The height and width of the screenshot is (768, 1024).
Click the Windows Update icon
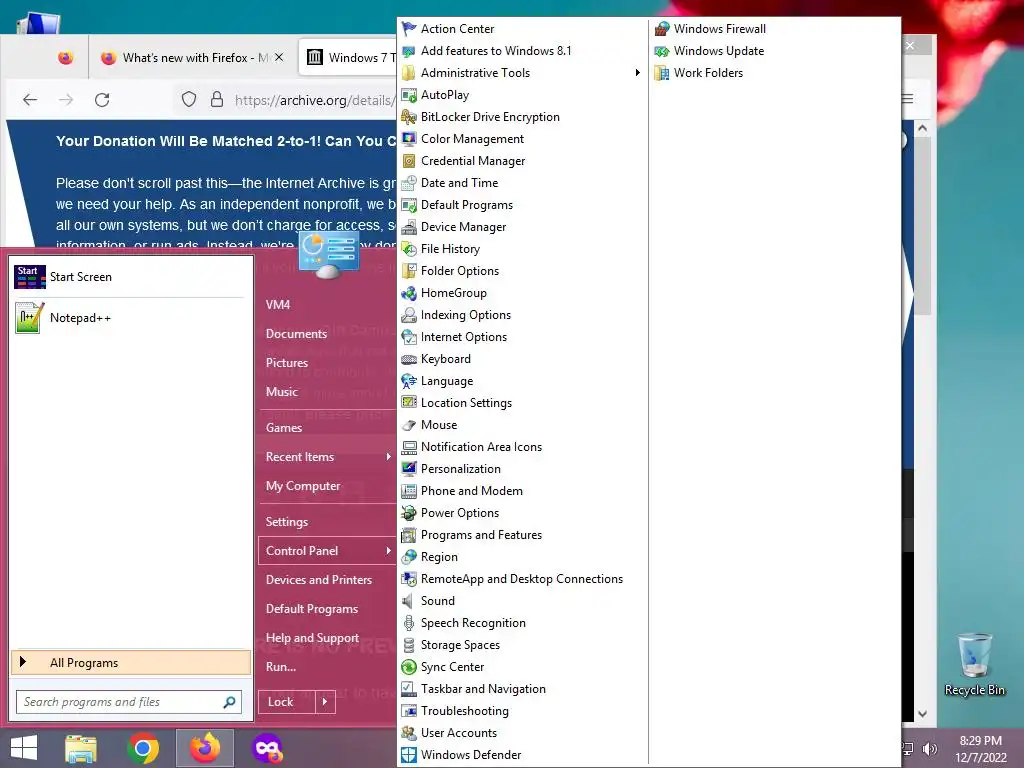click(x=662, y=51)
